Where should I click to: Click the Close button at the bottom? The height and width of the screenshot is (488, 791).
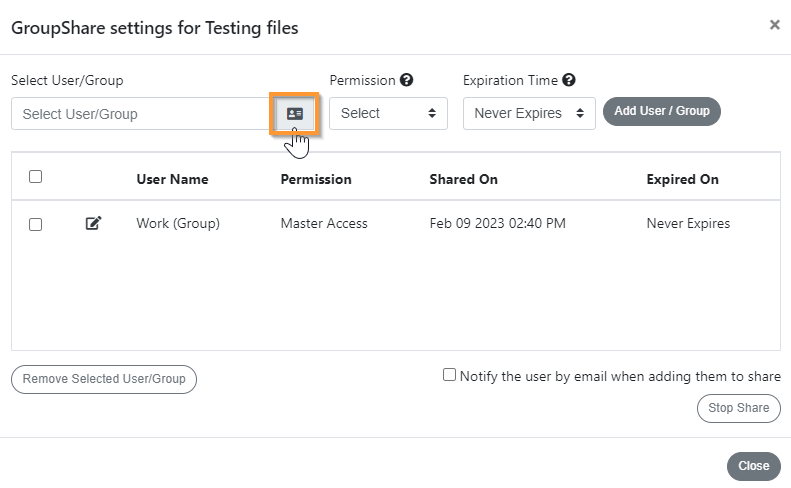click(x=754, y=466)
